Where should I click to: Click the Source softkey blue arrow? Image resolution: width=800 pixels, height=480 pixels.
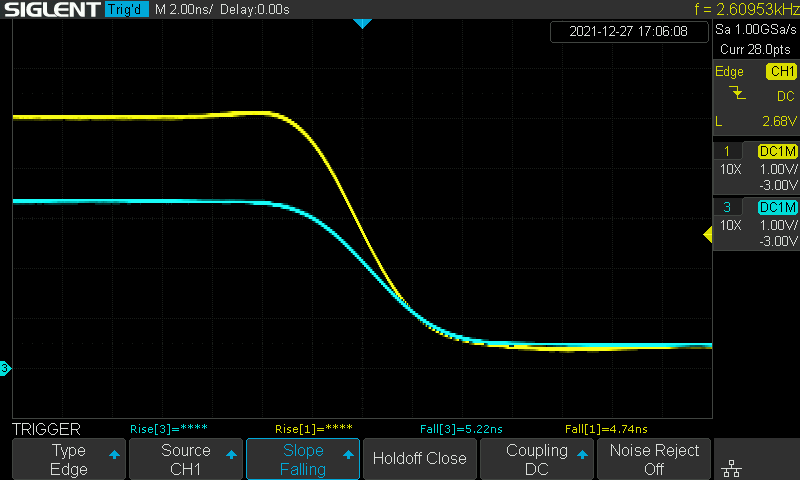tap(231, 454)
